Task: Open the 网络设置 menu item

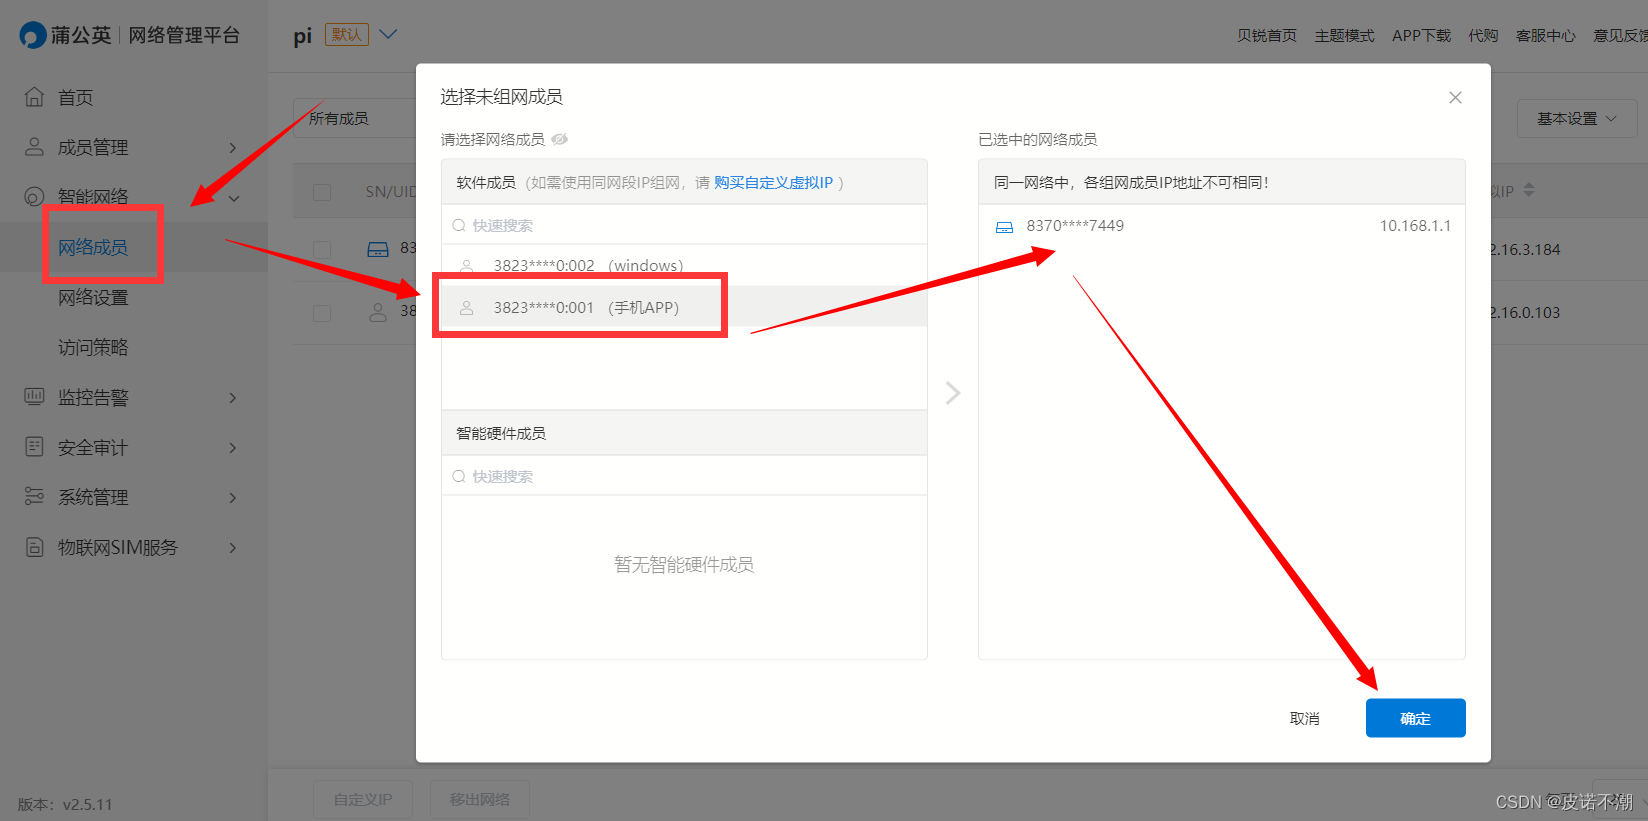Action: tap(93, 297)
